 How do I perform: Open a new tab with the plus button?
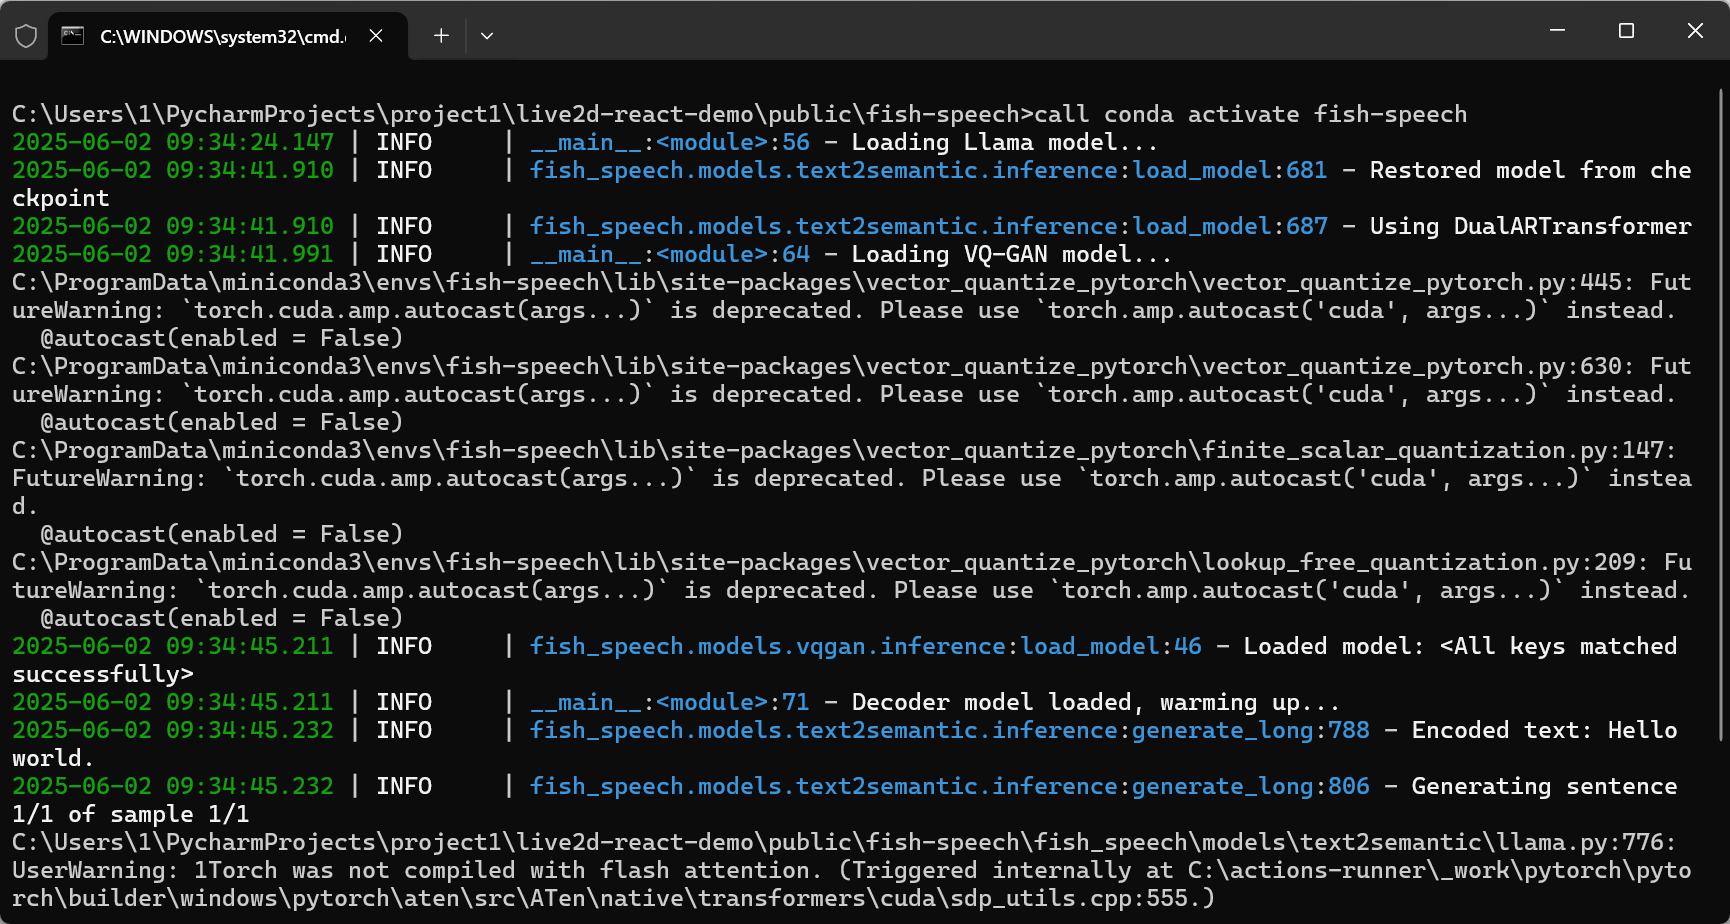coord(440,35)
